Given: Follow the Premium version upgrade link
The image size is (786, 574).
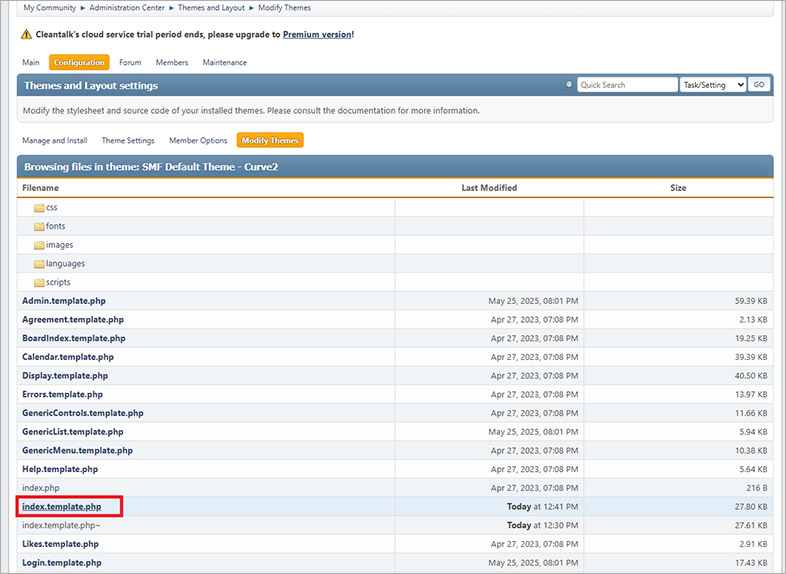Looking at the screenshot, I should click(317, 35).
